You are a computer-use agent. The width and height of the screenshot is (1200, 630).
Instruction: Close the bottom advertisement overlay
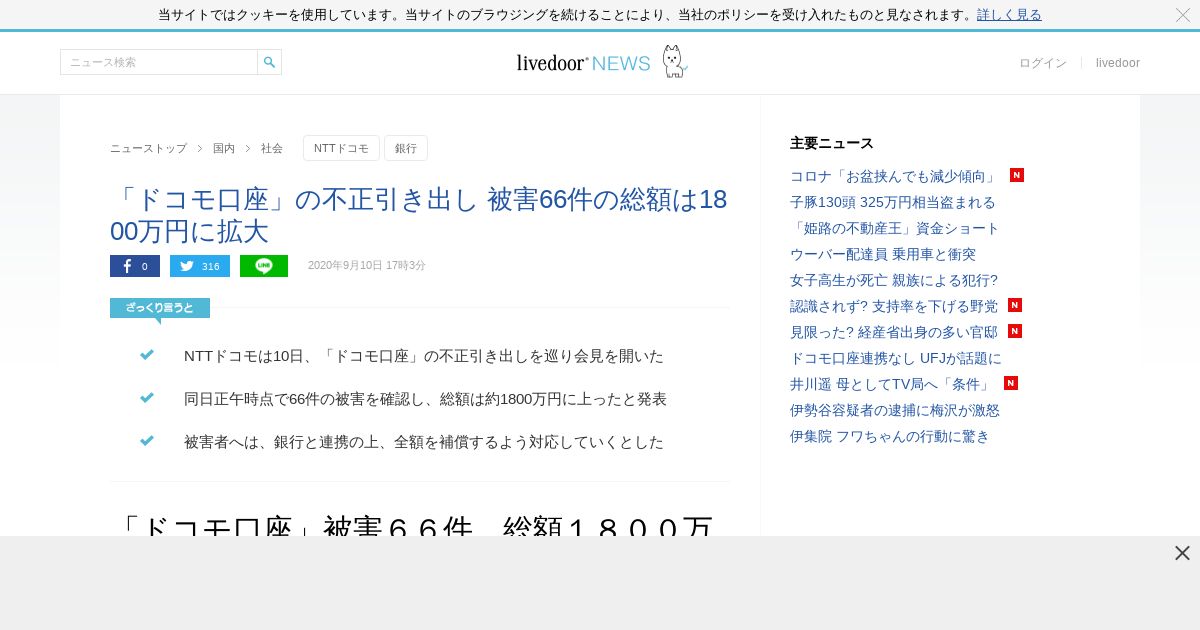click(x=1182, y=553)
